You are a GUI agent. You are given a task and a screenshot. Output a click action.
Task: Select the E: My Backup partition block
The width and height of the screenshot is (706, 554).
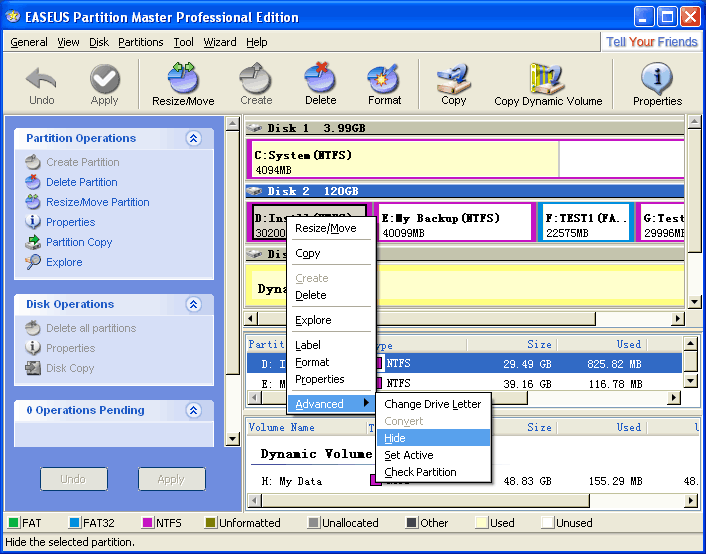(456, 222)
